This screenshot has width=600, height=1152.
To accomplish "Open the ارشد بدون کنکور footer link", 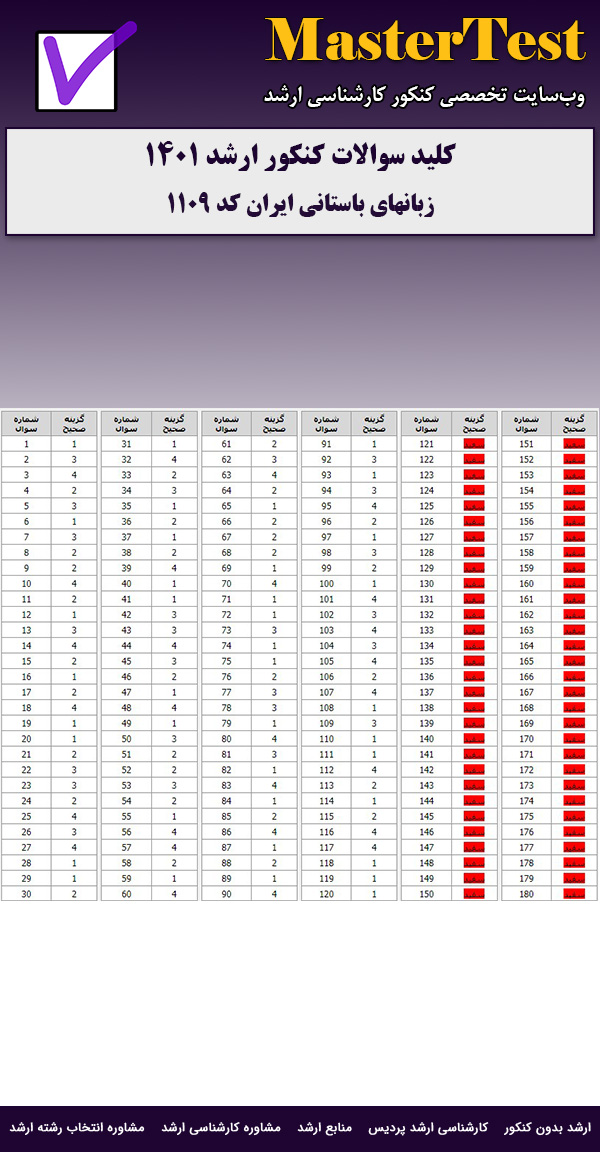I will point(547,1127).
